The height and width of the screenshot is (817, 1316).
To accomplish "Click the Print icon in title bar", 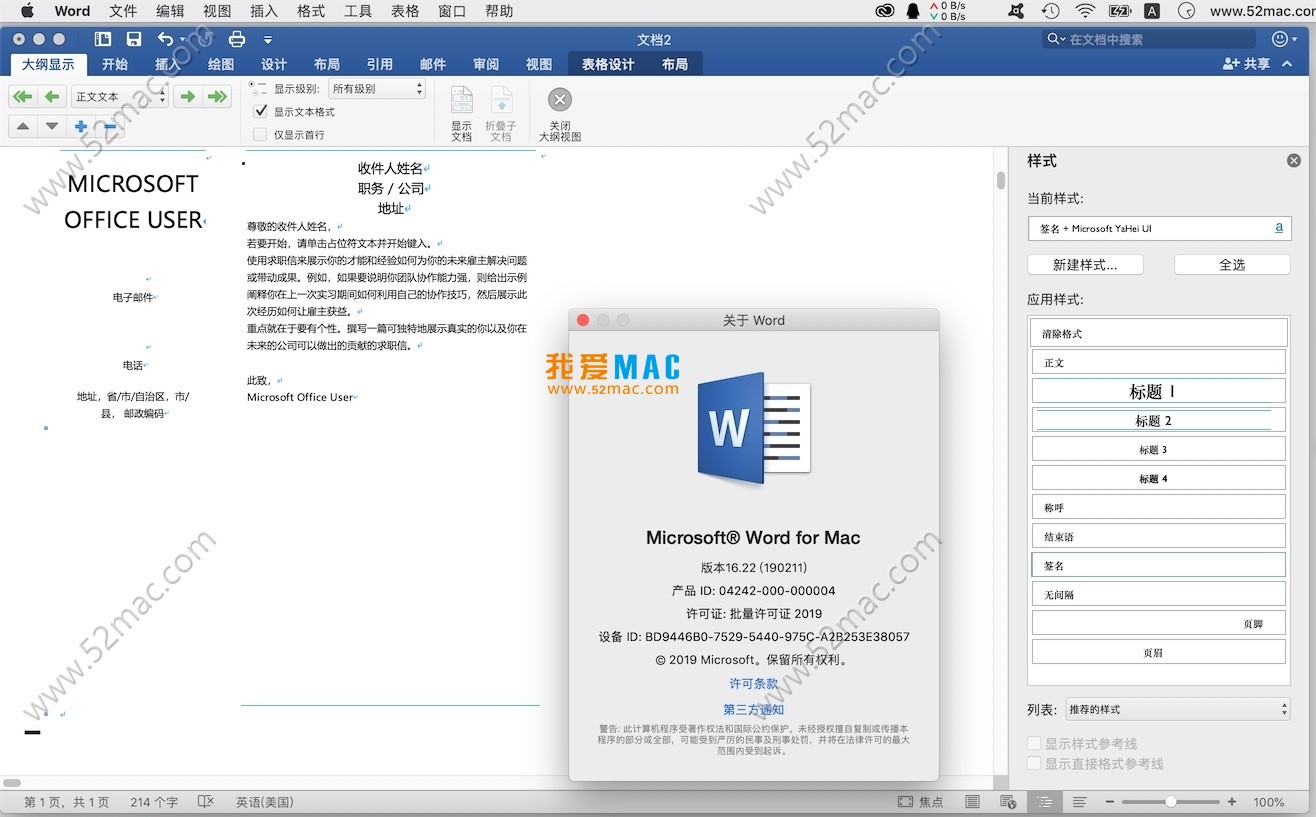I will tap(237, 39).
